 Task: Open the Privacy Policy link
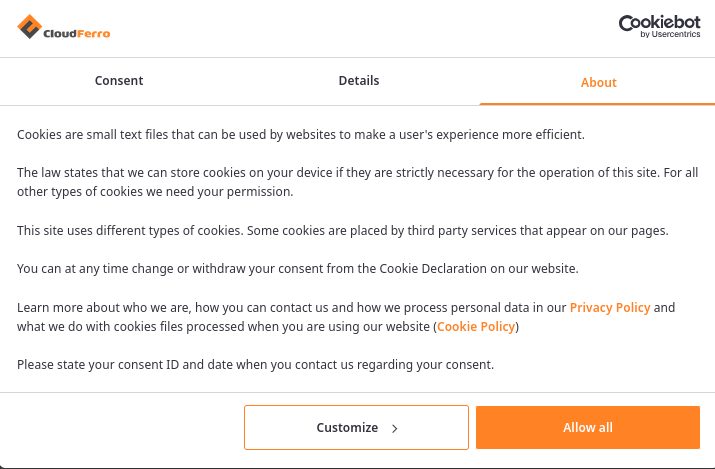point(610,308)
